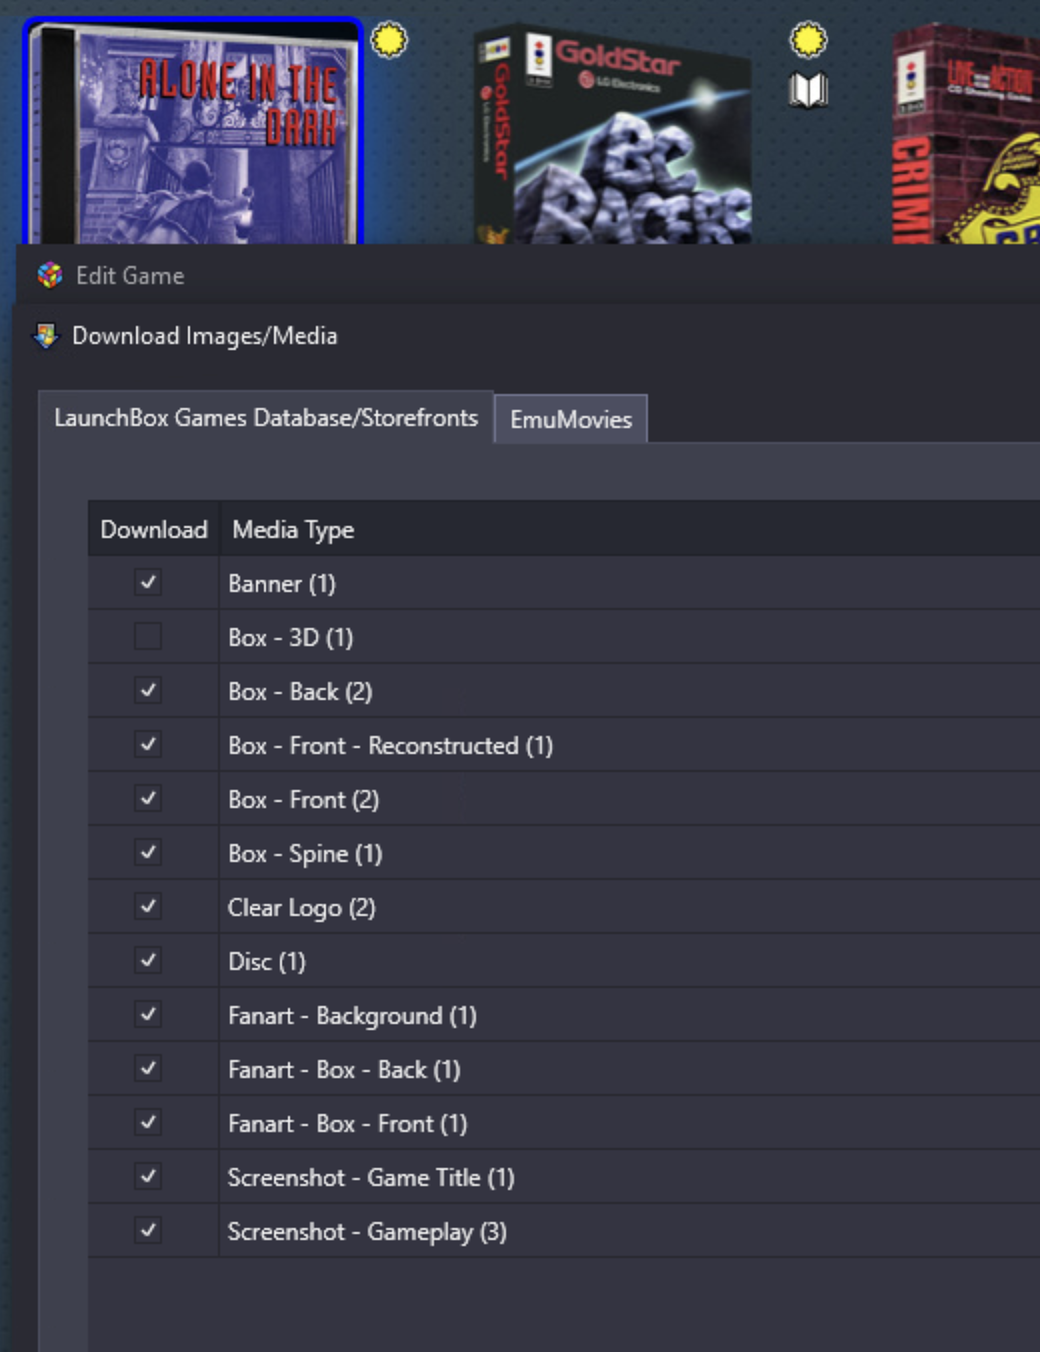The image size is (1040, 1352).
Task: Toggle the Fanart - Box - Back checkbox
Action: point(148,1068)
